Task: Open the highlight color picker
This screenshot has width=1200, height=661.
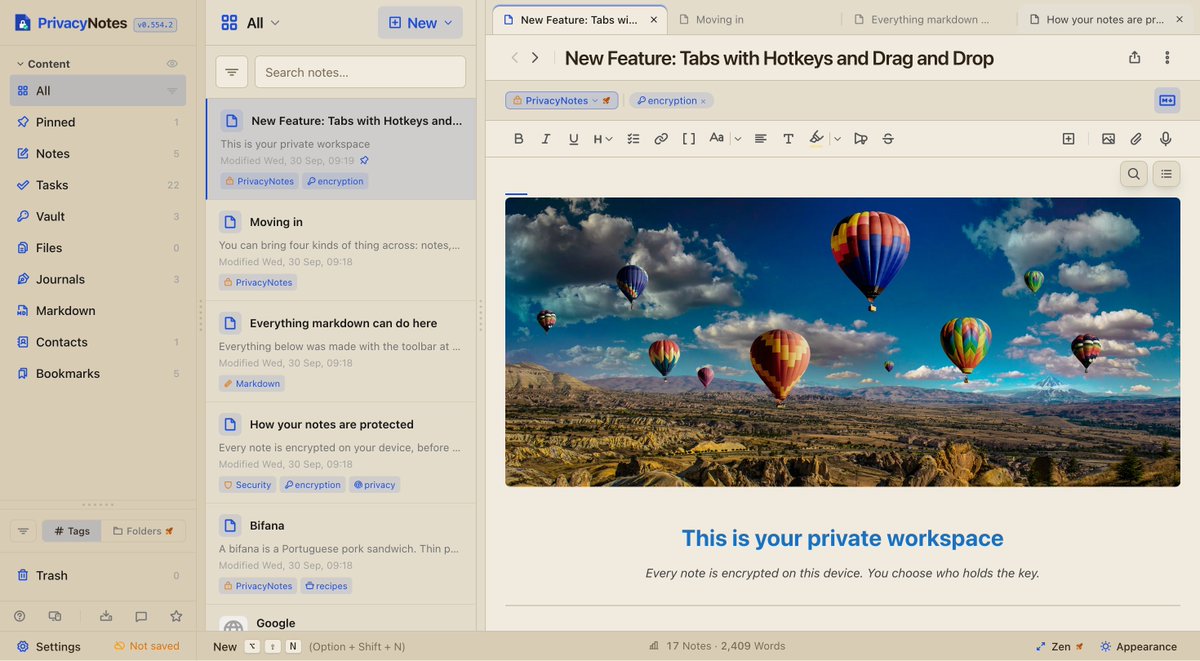Action: click(837, 139)
